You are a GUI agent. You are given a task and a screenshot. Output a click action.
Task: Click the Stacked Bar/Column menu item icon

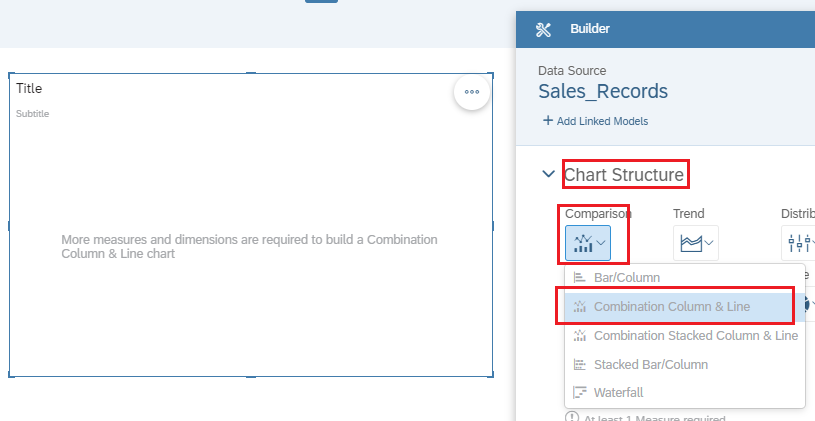(579, 364)
